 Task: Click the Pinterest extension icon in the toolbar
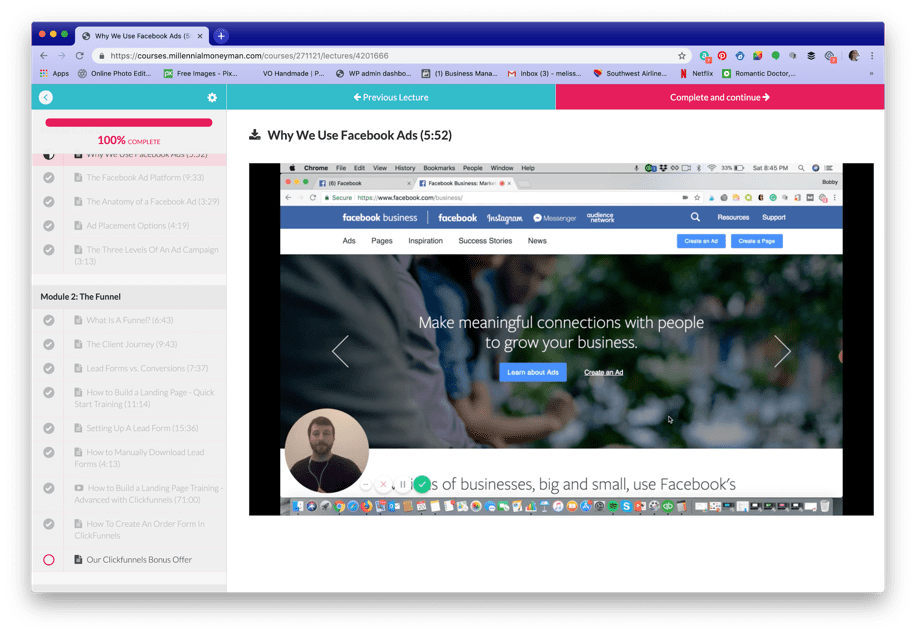[x=723, y=56]
